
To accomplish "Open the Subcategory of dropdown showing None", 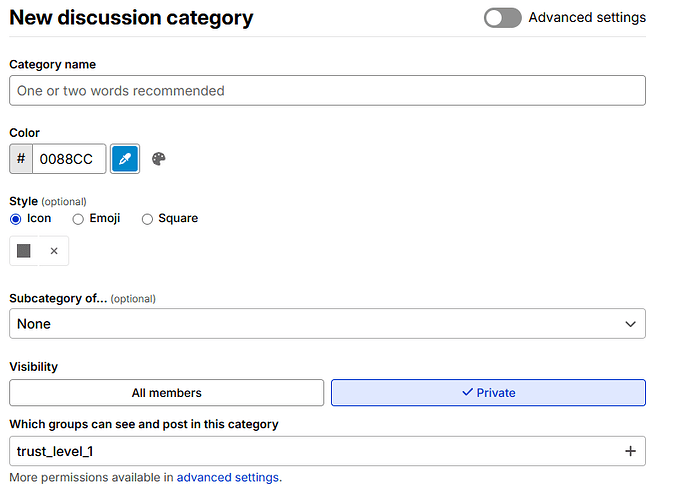I will (327, 324).
